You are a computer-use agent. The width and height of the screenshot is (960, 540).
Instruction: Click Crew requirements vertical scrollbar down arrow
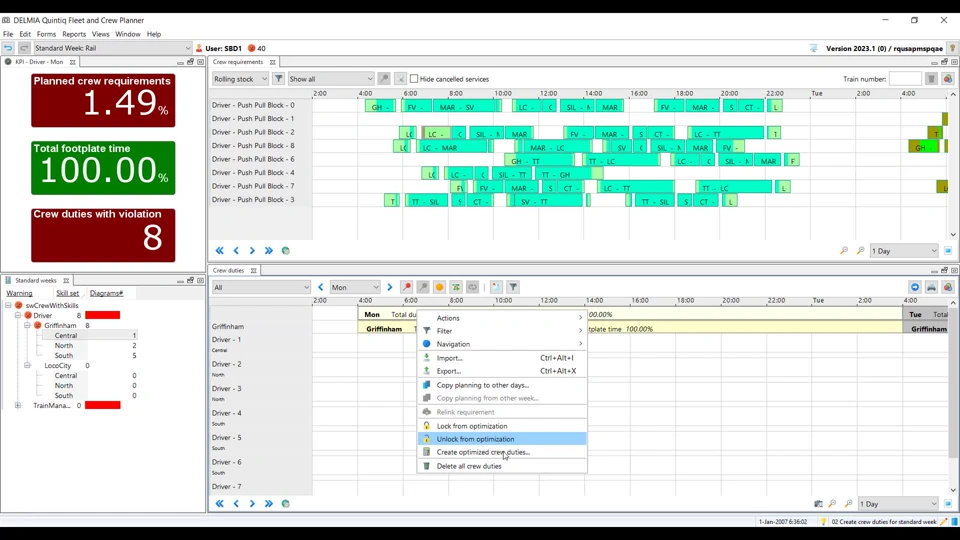953,234
